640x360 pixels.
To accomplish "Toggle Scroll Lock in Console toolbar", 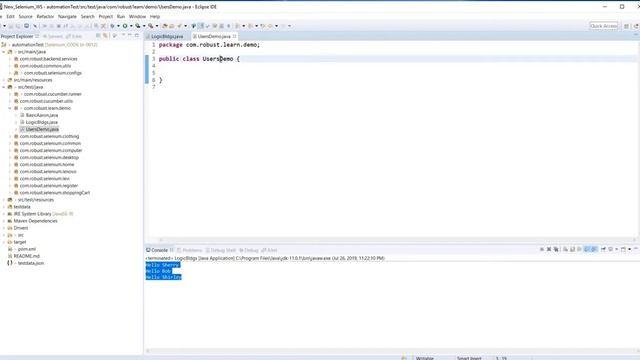I will coord(573,249).
